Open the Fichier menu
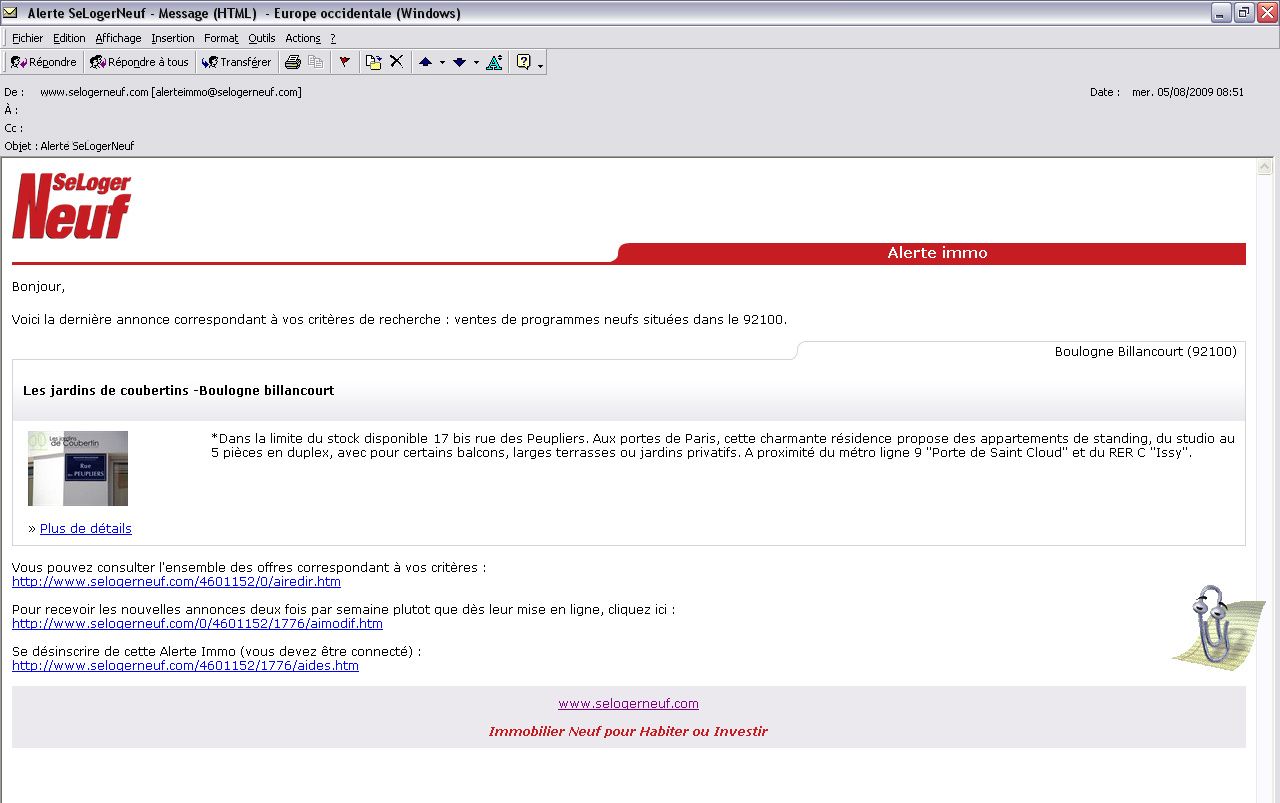 [28, 38]
